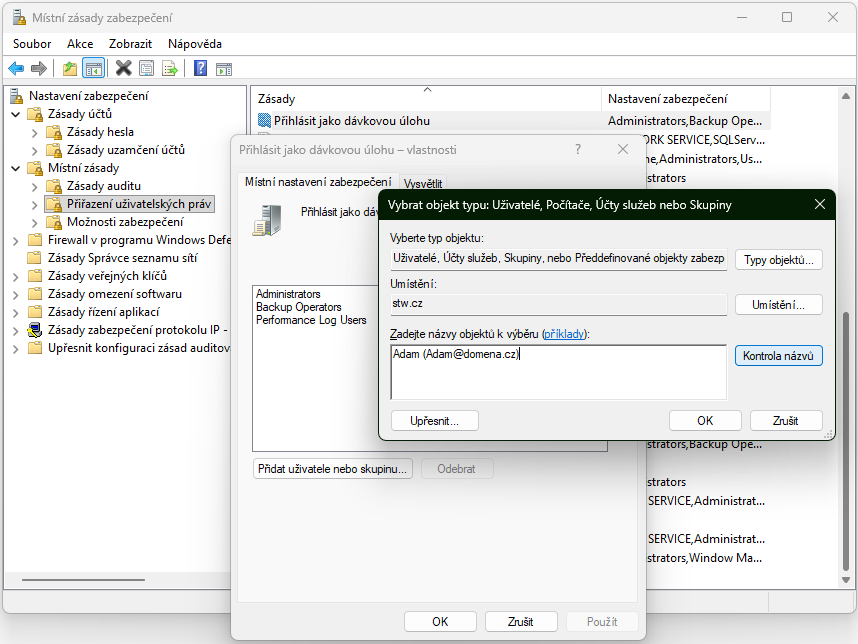Click the Show/Hide action pane icon
The image size is (858, 644).
(224, 68)
